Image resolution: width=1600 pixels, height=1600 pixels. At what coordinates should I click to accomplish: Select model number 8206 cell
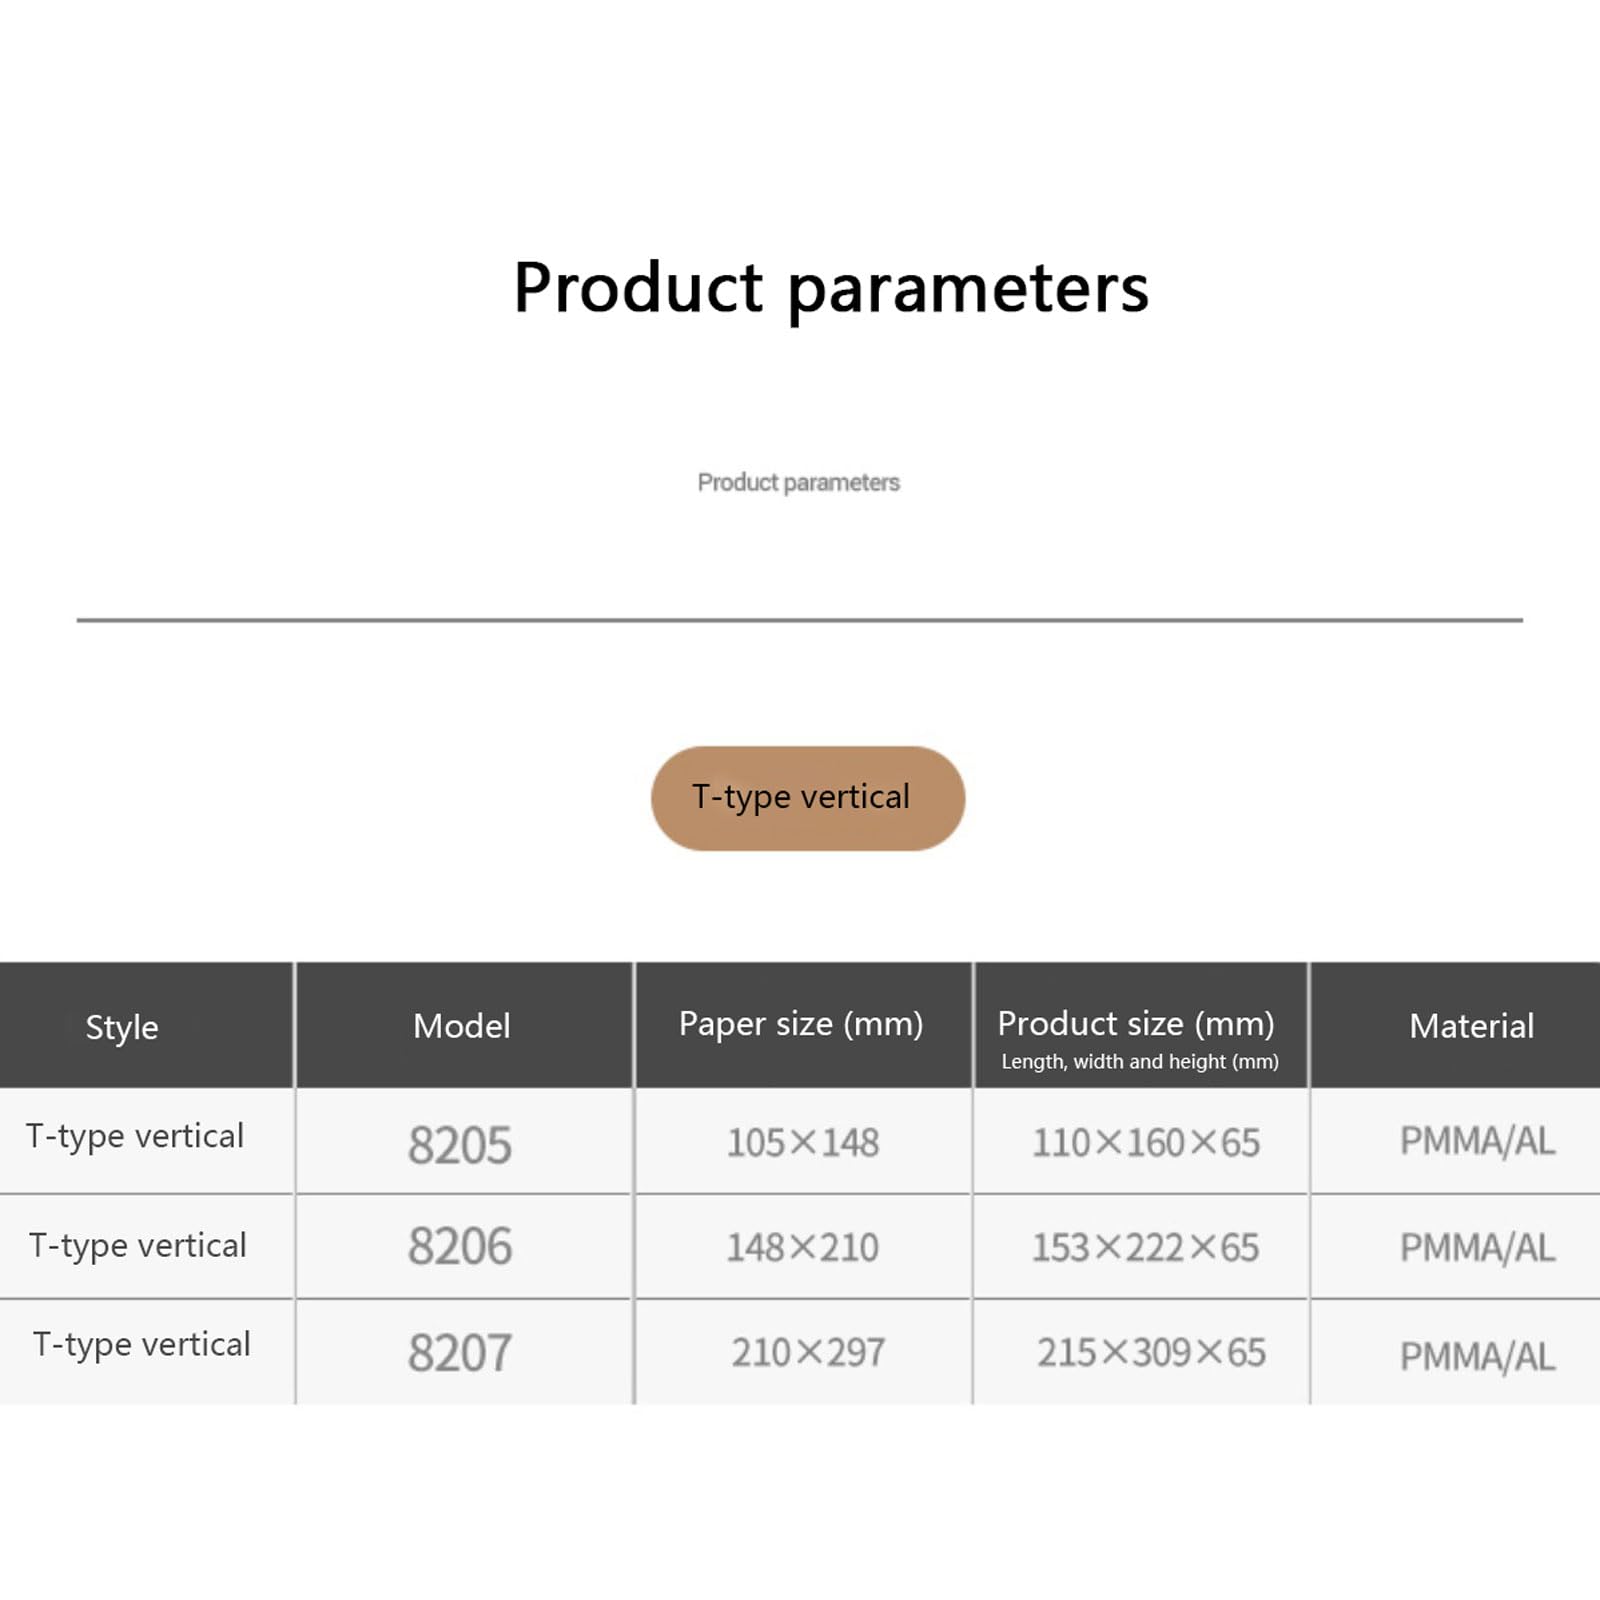coord(464,1246)
